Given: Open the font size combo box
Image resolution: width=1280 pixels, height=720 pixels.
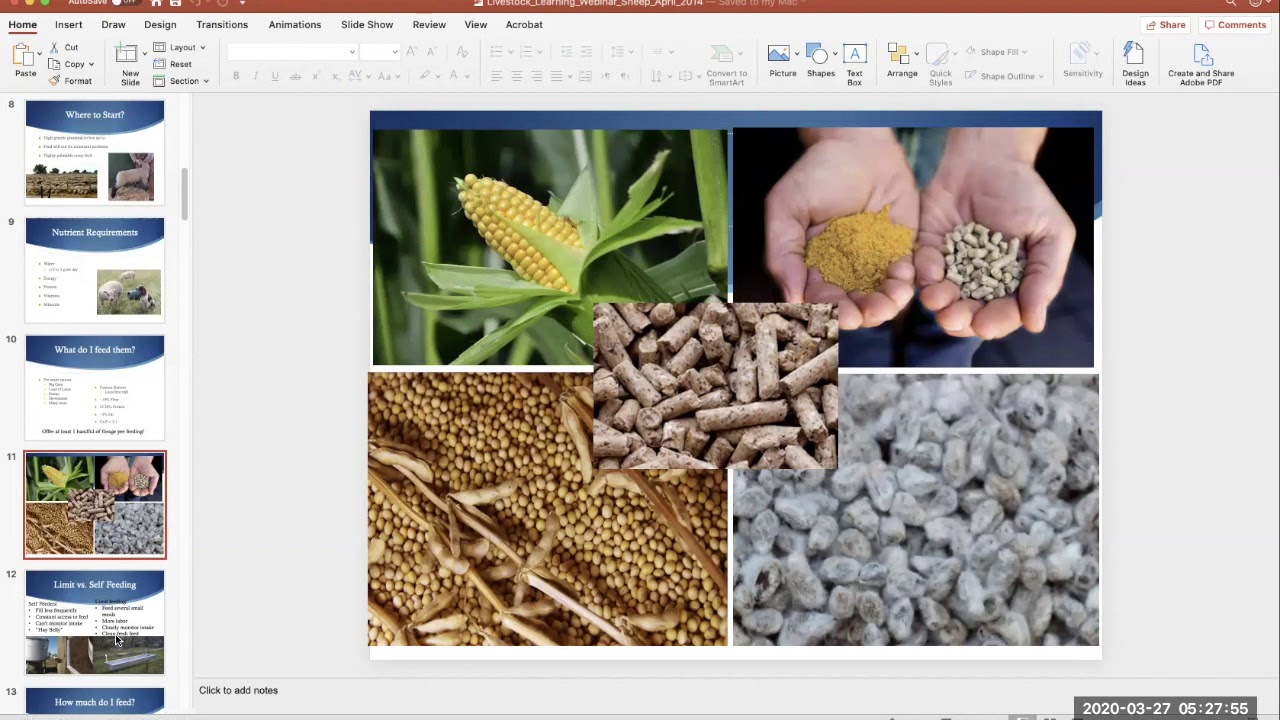Looking at the screenshot, I should pos(380,52).
